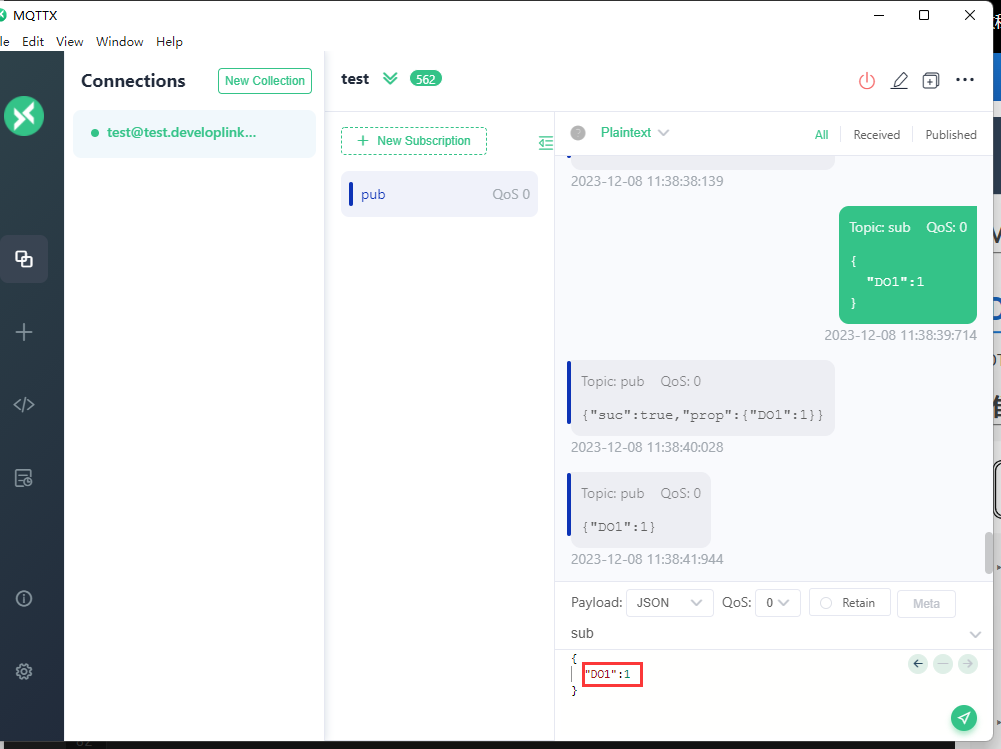1001x749 pixels.
Task: Click New Collection button
Action: click(265, 81)
